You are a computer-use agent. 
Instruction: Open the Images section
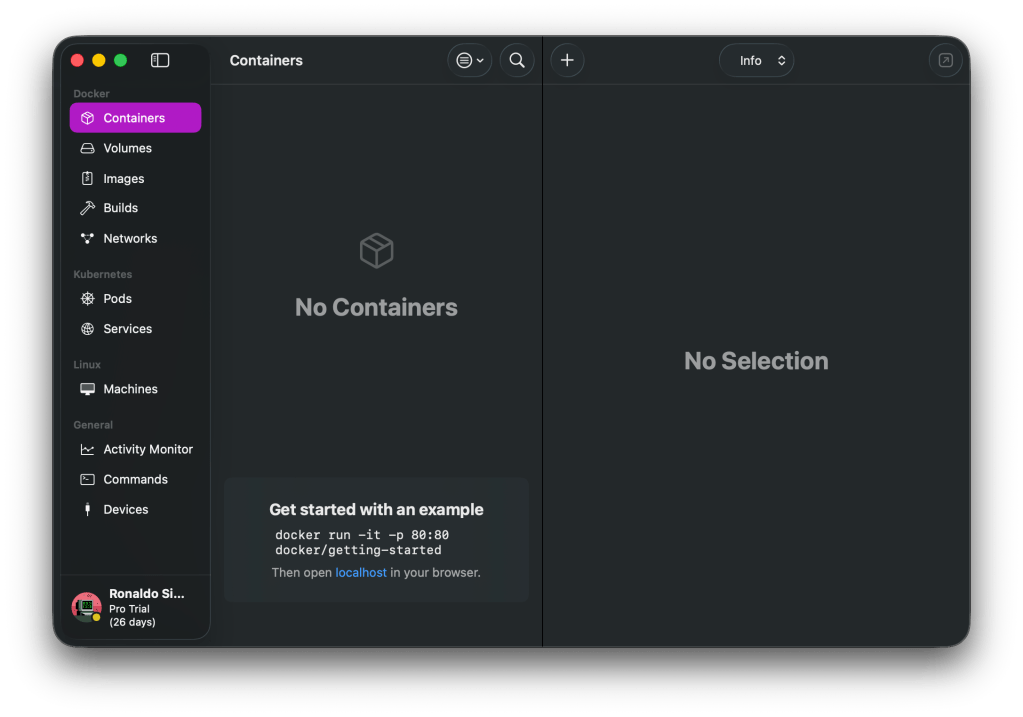pyautogui.click(x=135, y=178)
